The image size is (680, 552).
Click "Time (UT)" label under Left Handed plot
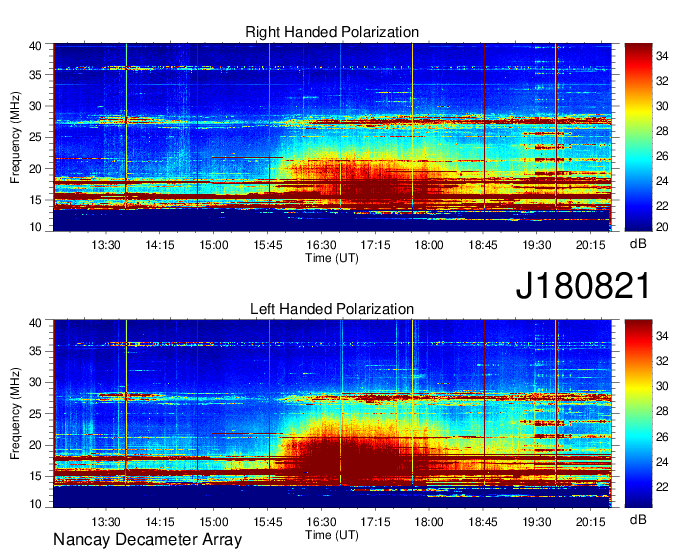[332, 535]
